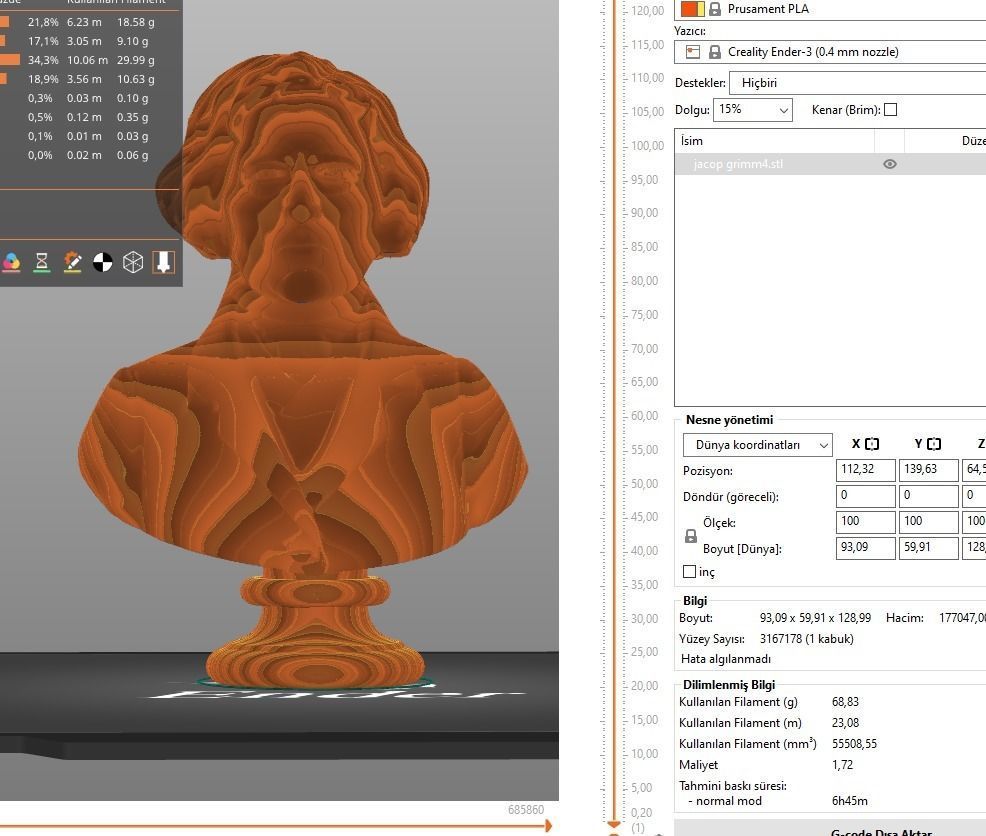Toggle the center of gravity marker icon
This screenshot has height=836, width=986.
click(102, 262)
